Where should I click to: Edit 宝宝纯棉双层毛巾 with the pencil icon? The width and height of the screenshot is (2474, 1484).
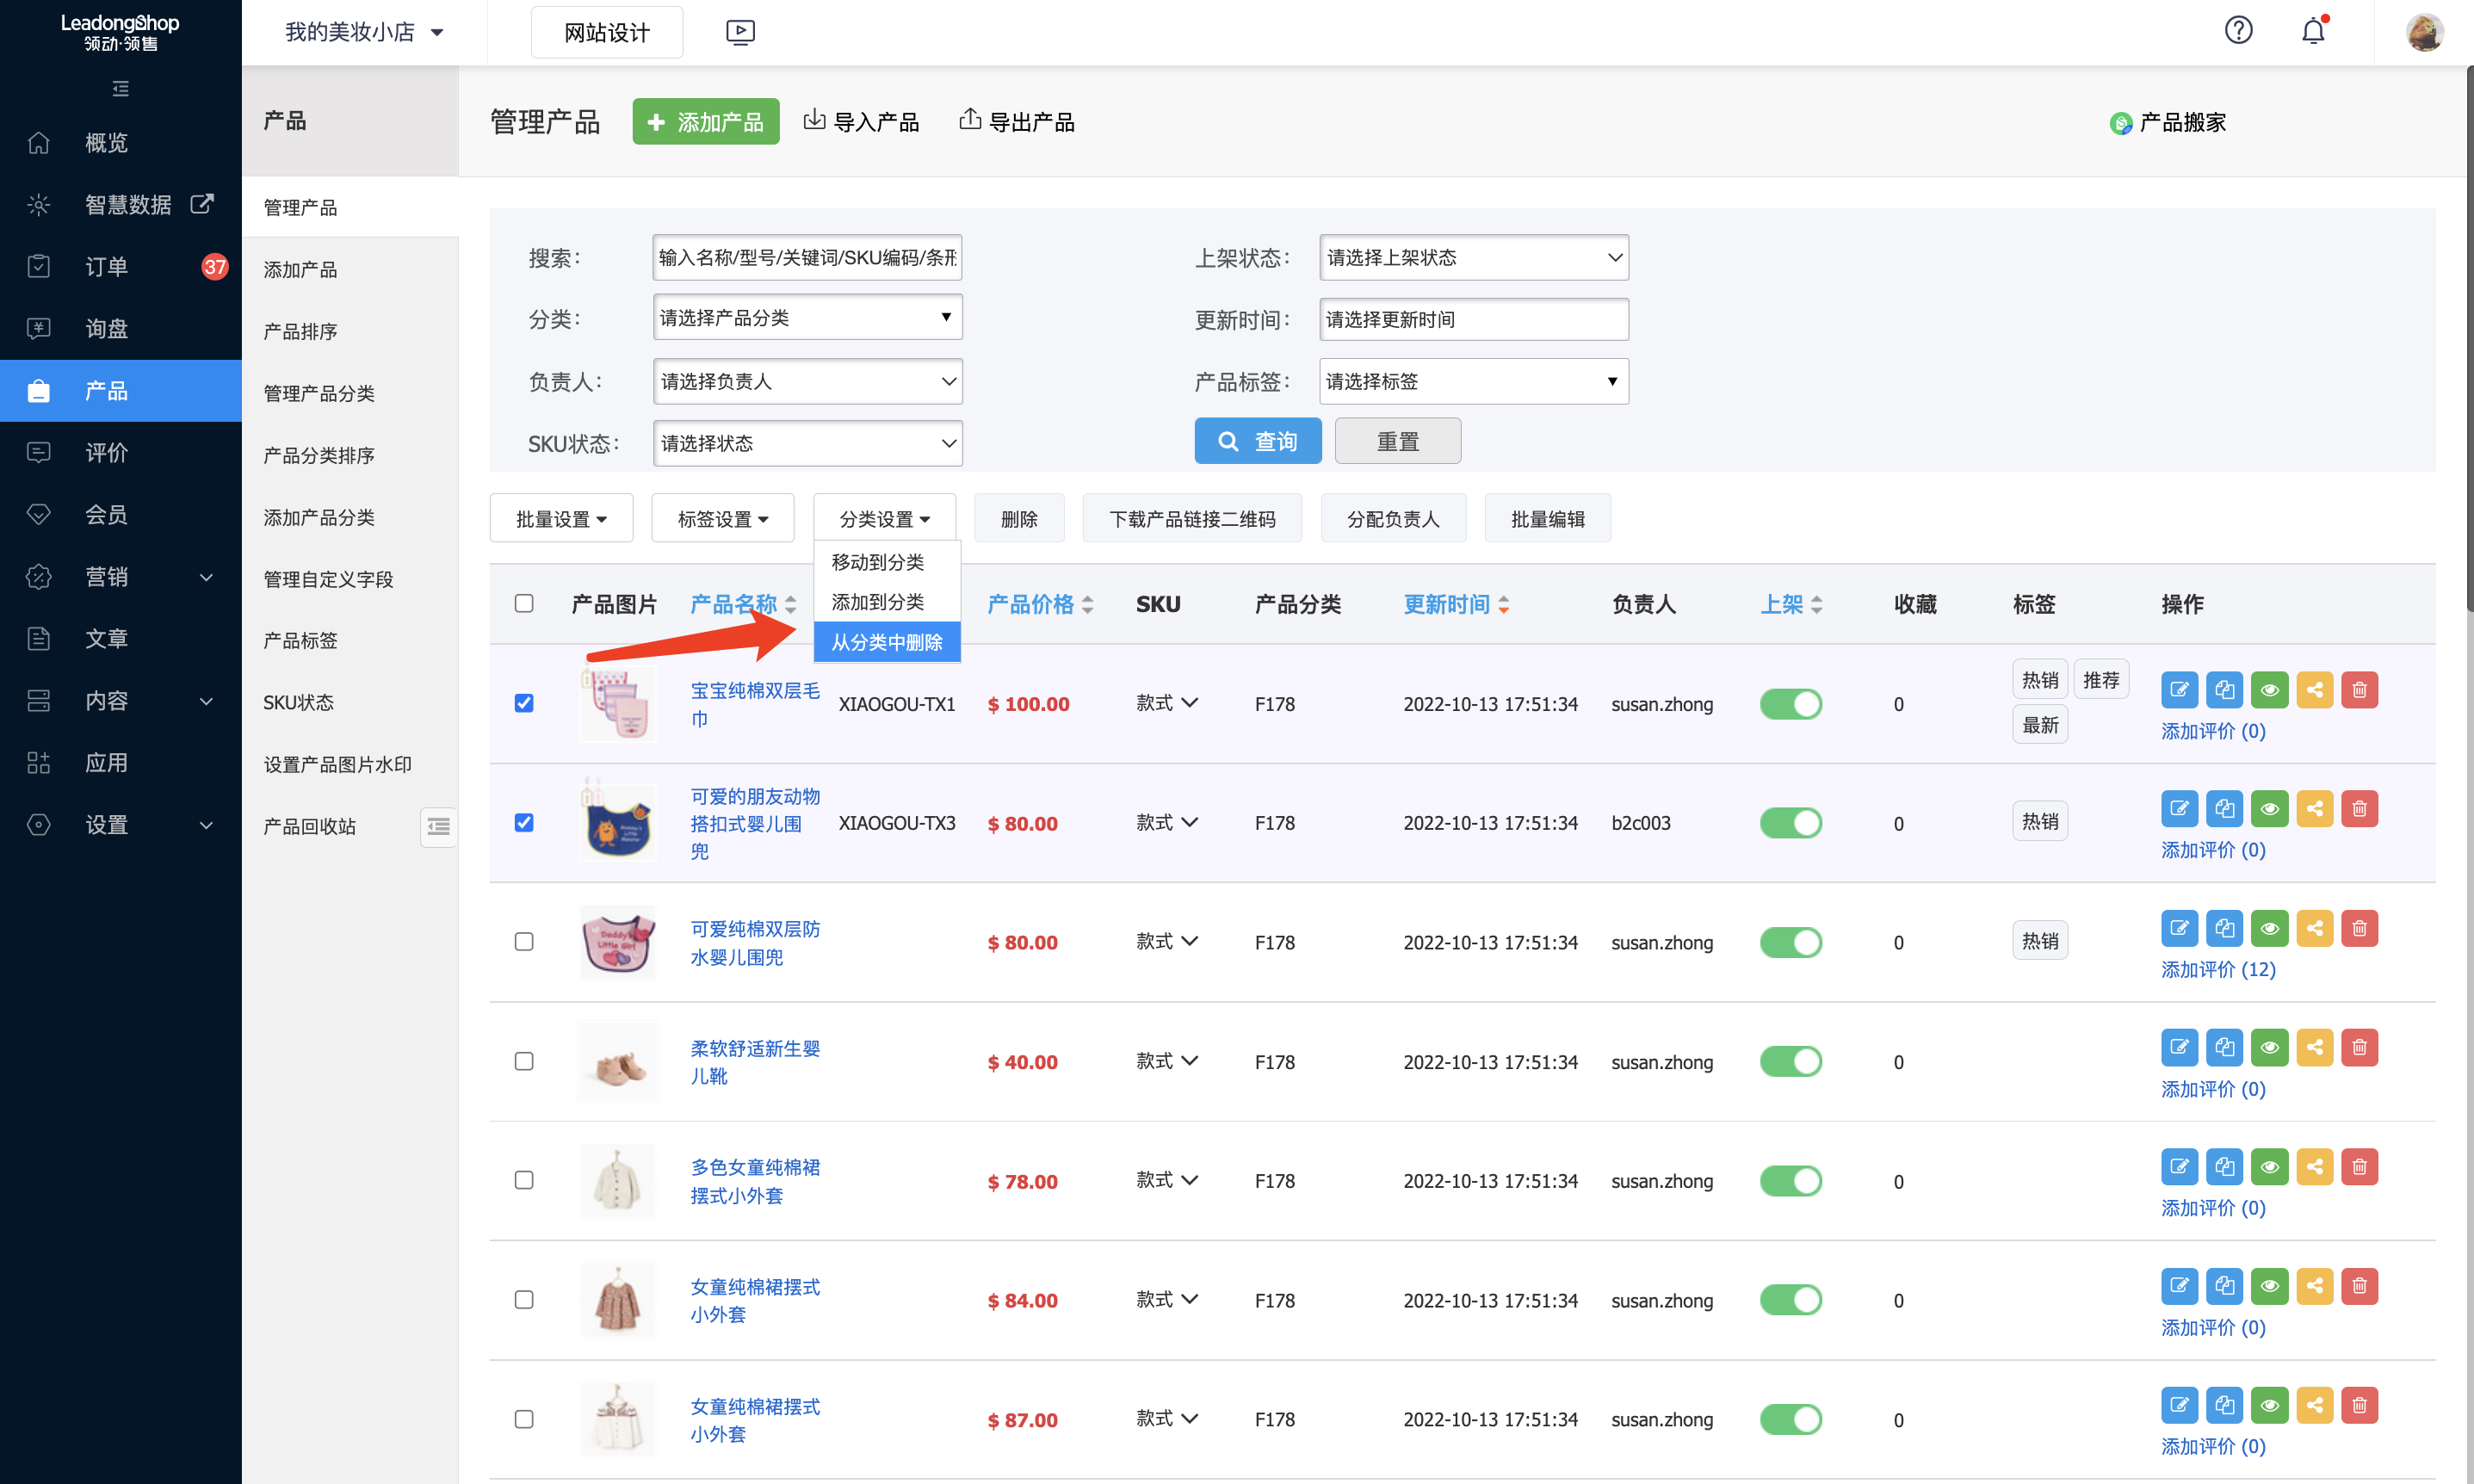pos(2179,689)
